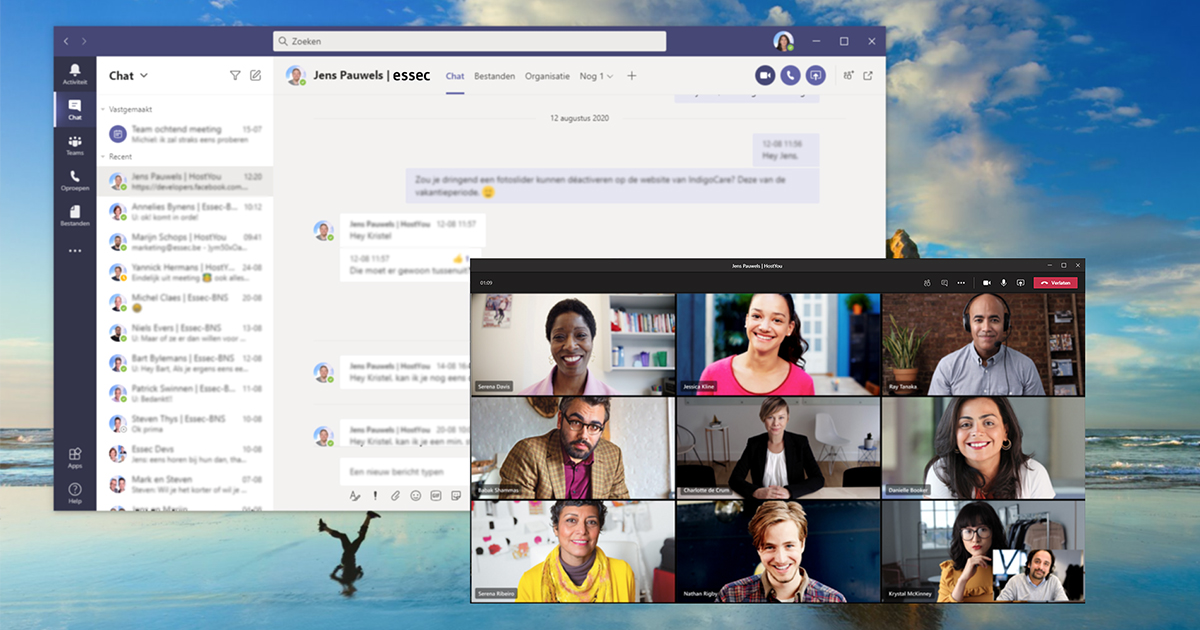Screen dimensions: 1200x630
Task: Open chat with Annelies Bynens
Action: (185, 212)
